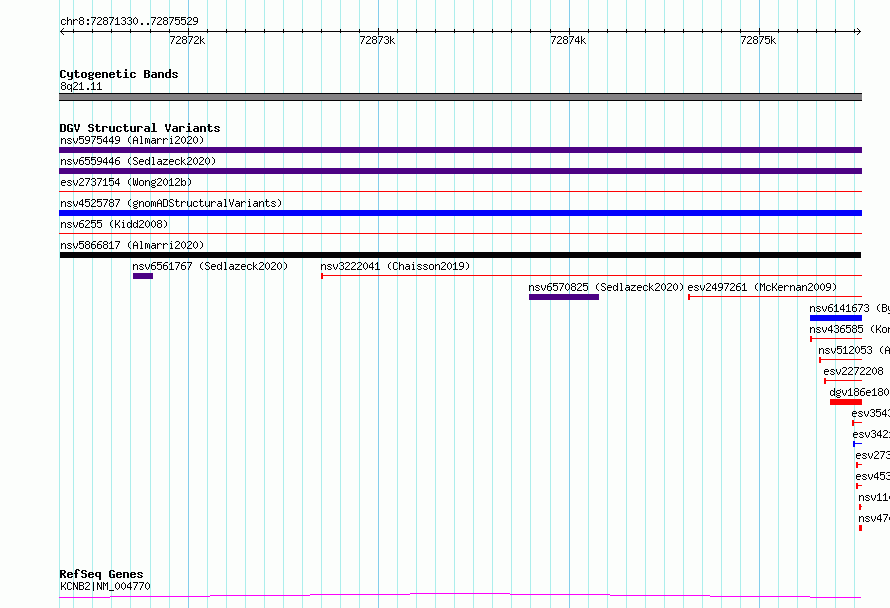Open the KCNB2|NM_004770 gene label
Screen dimensions: 890x608
point(105,586)
